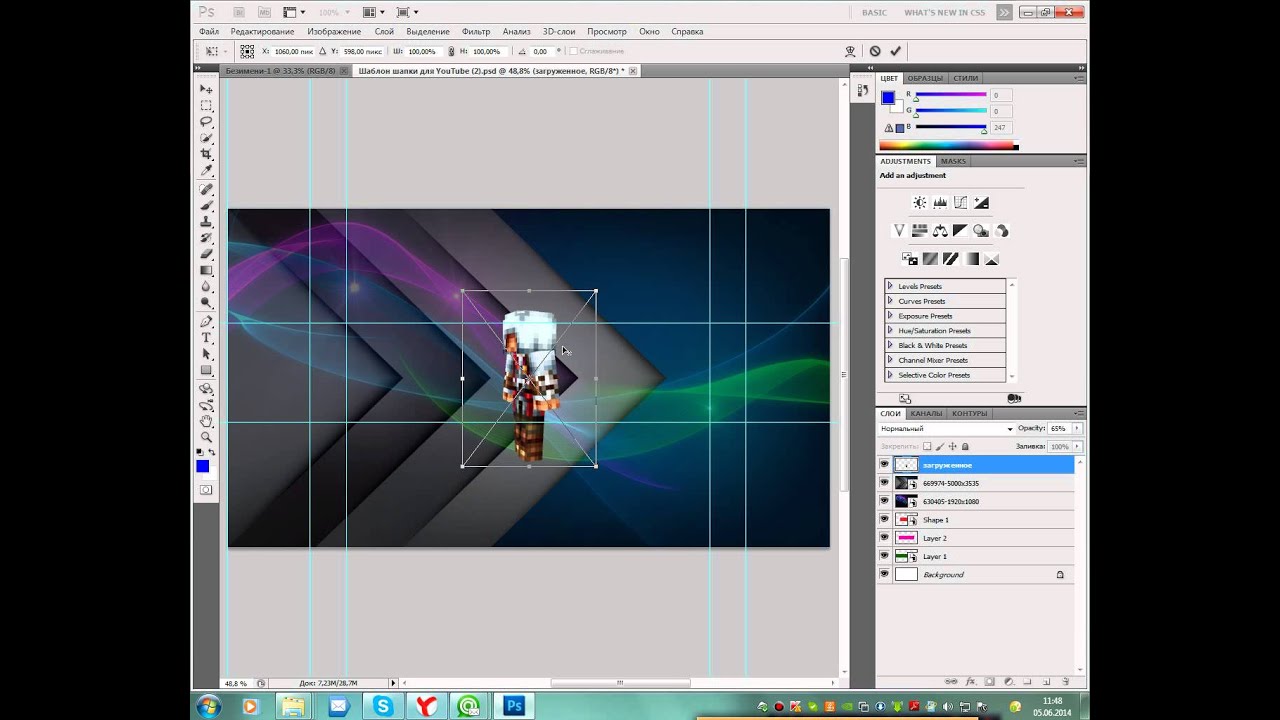Screen dimensions: 1280x720
Task: Click the layer style fx icon
Action: [x=969, y=681]
